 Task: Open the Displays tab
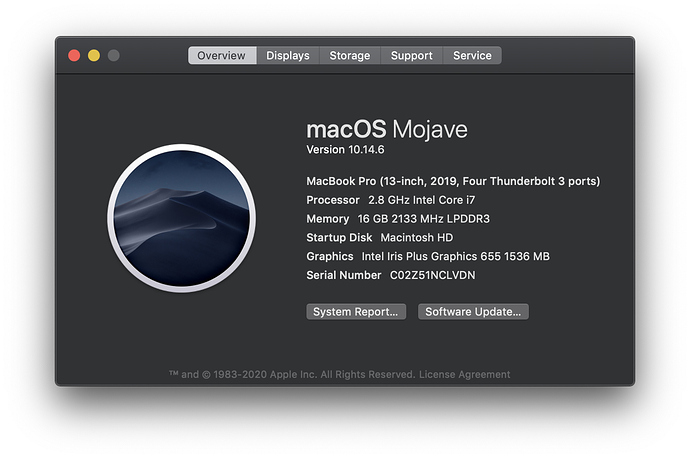(x=288, y=55)
